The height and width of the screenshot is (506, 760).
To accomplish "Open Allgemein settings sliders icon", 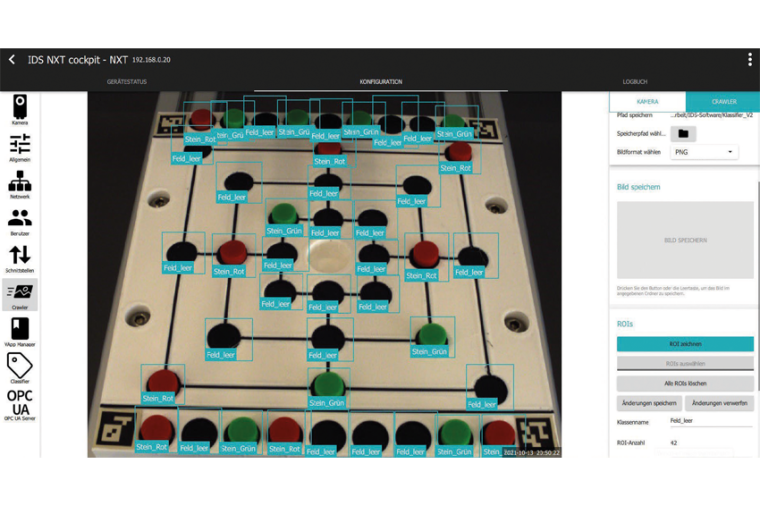I will click(20, 146).
